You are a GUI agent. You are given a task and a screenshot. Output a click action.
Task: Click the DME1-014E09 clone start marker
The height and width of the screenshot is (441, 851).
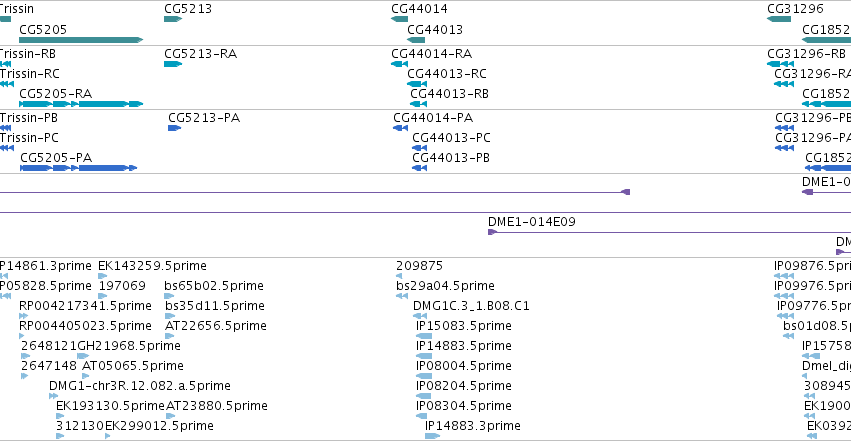pos(492,232)
